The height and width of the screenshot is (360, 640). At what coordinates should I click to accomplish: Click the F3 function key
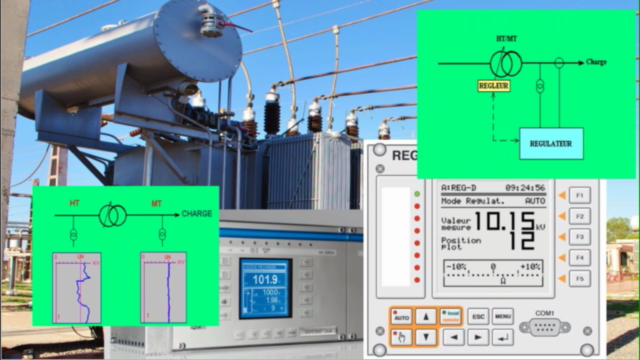click(x=580, y=237)
